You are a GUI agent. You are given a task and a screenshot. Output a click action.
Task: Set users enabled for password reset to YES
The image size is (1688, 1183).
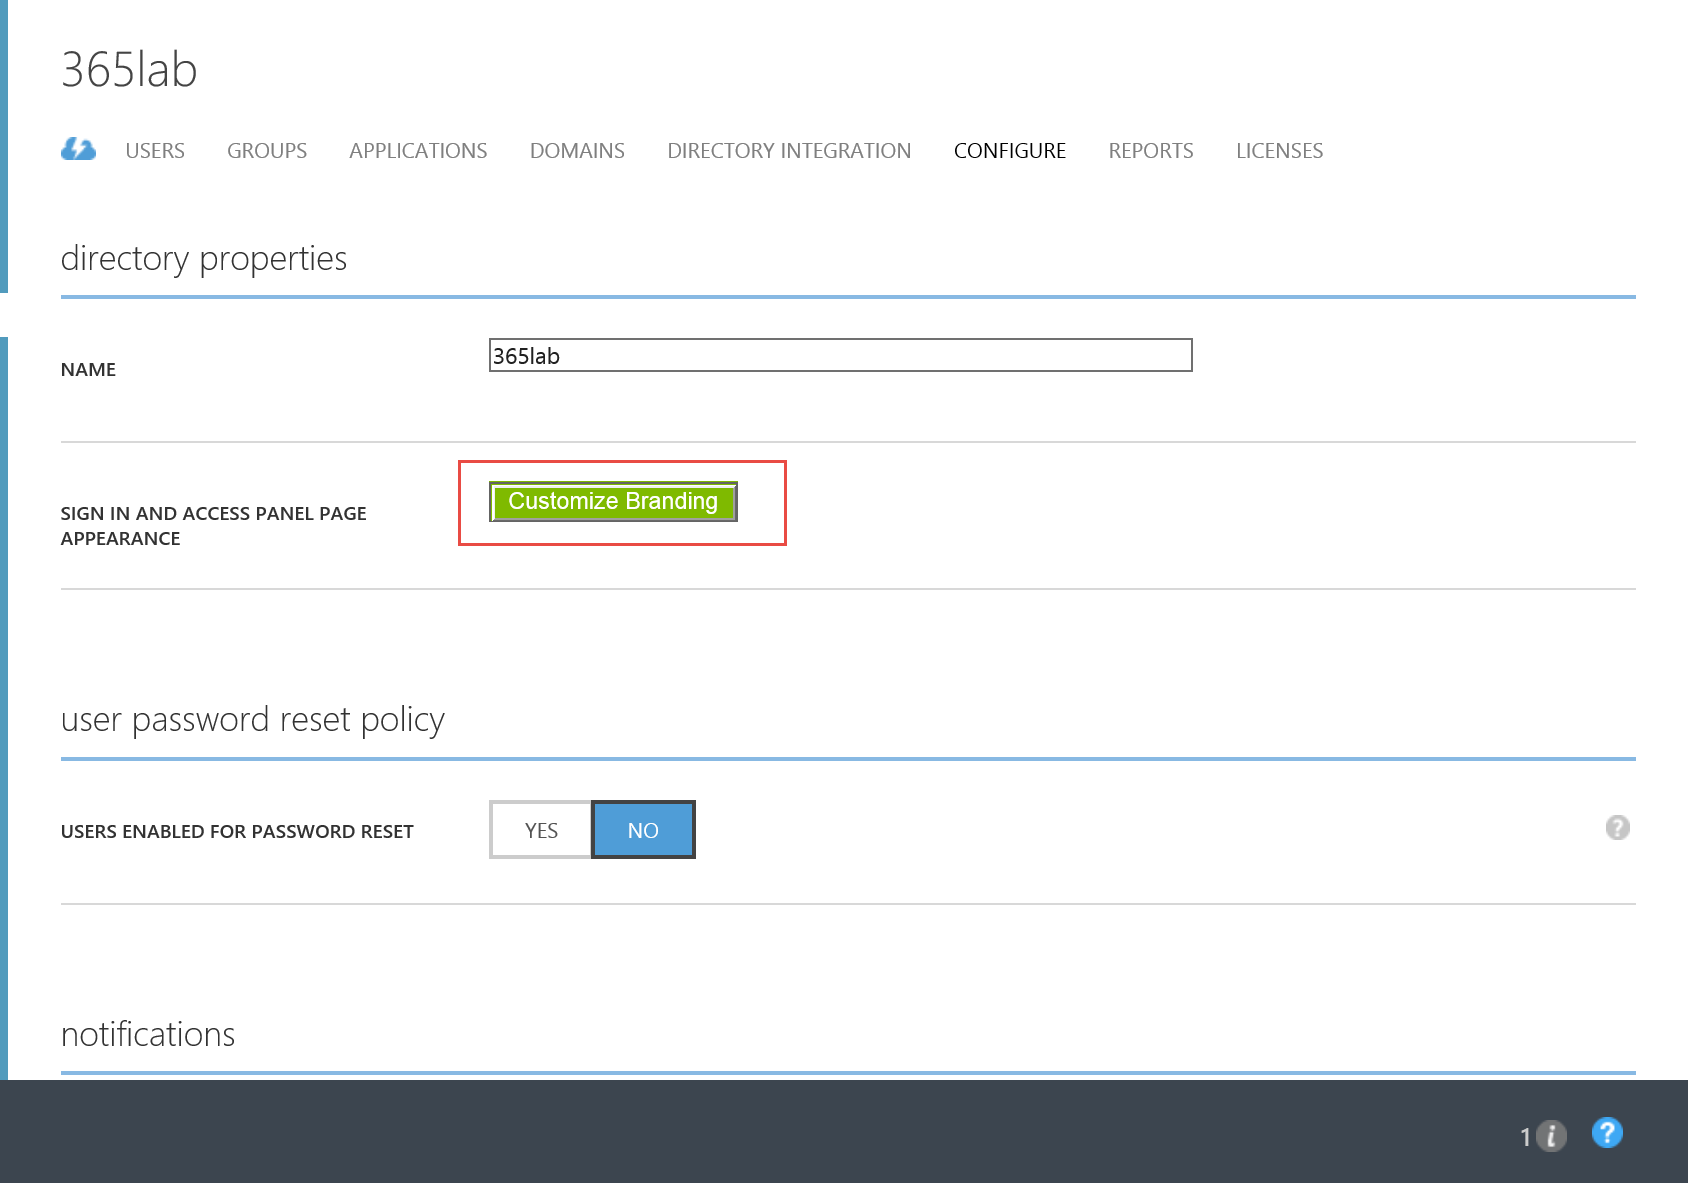click(541, 830)
